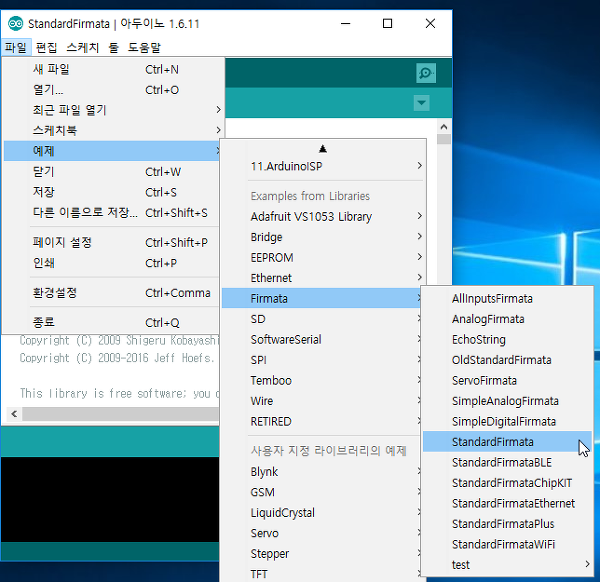This screenshot has width=600, height=582.
Task: Expand the test submenu arrow
Action: tap(587, 564)
